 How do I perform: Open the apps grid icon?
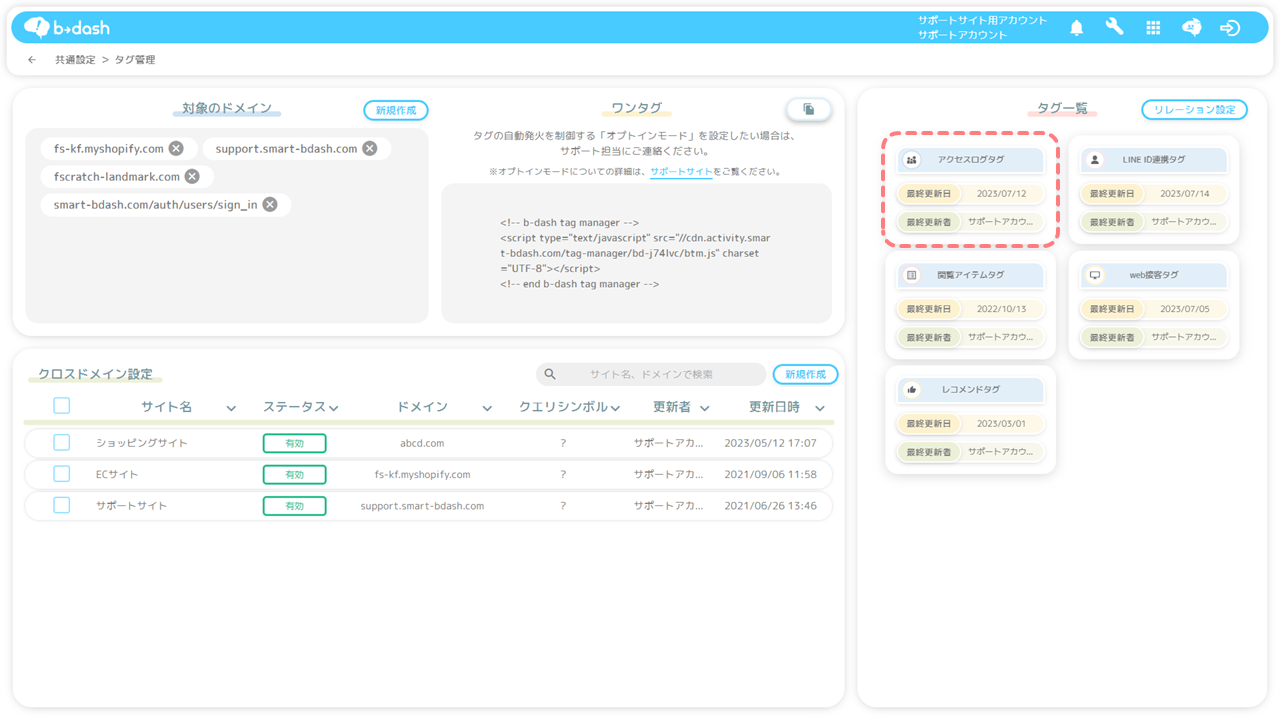click(x=1153, y=28)
